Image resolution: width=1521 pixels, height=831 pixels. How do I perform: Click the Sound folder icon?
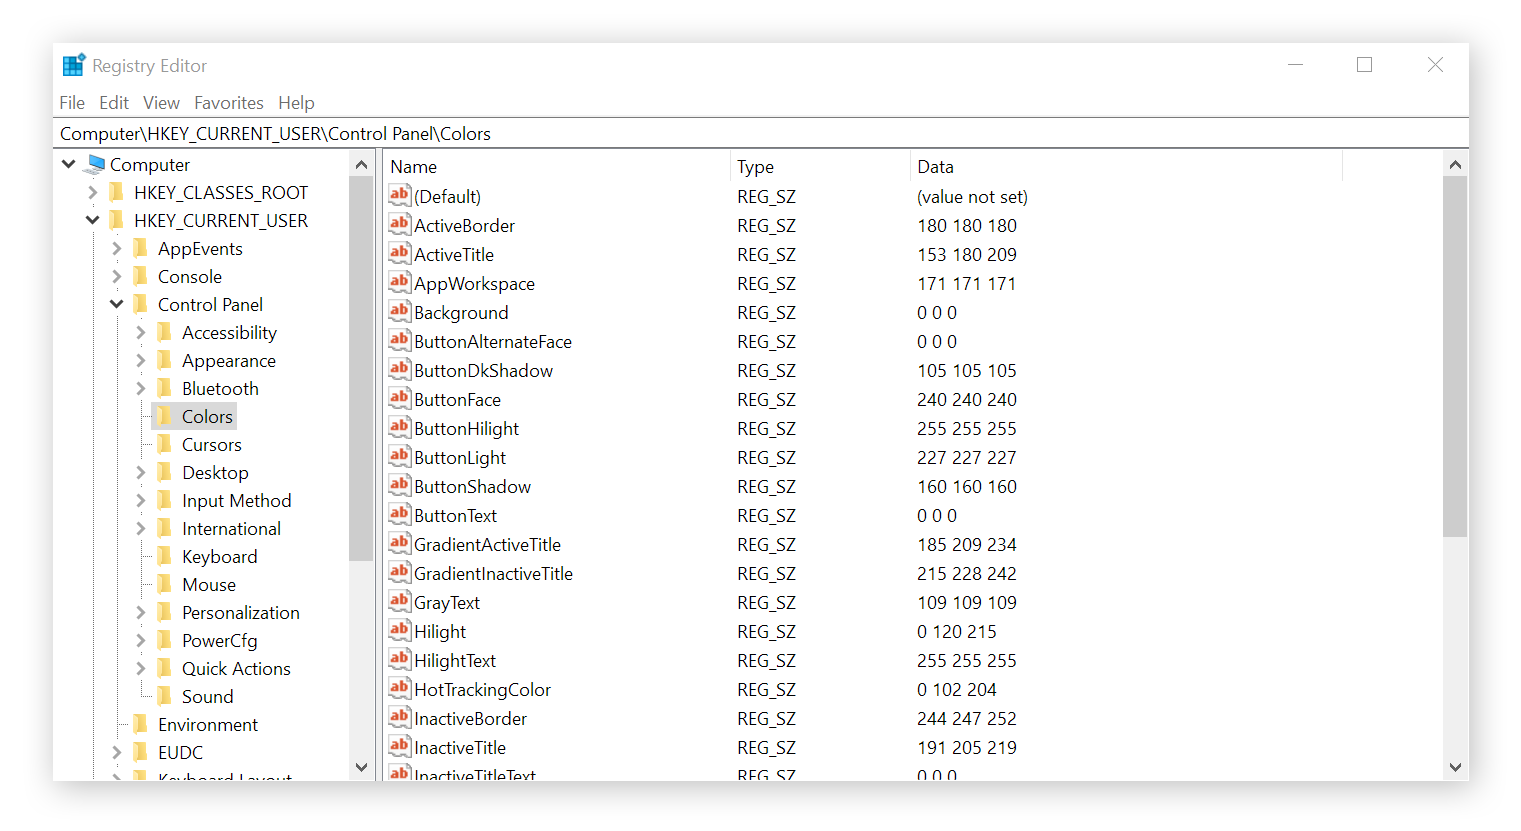pyautogui.click(x=165, y=696)
